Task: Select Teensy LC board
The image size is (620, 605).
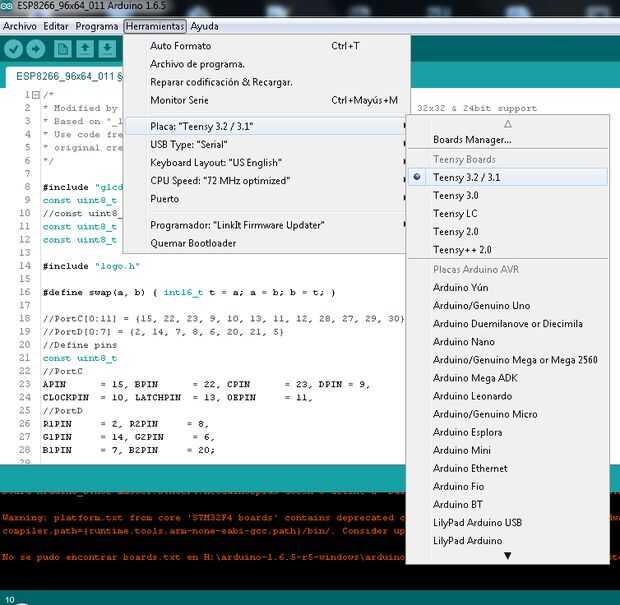Action: 508,214
